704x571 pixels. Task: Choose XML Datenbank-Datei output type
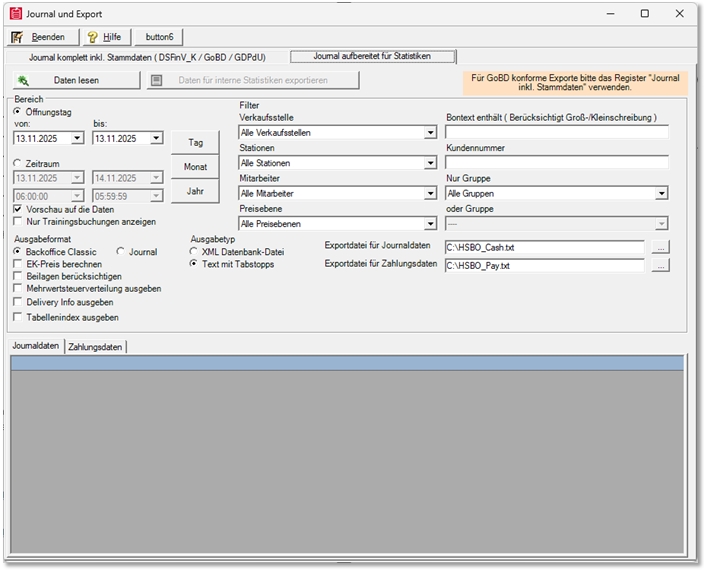point(195,252)
